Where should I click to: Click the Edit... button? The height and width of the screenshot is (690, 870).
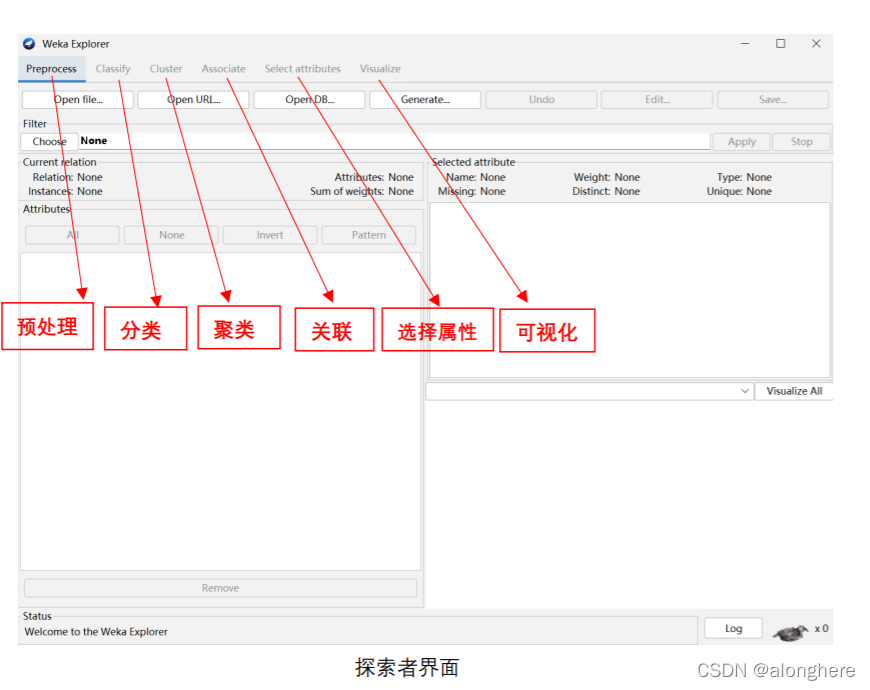657,100
